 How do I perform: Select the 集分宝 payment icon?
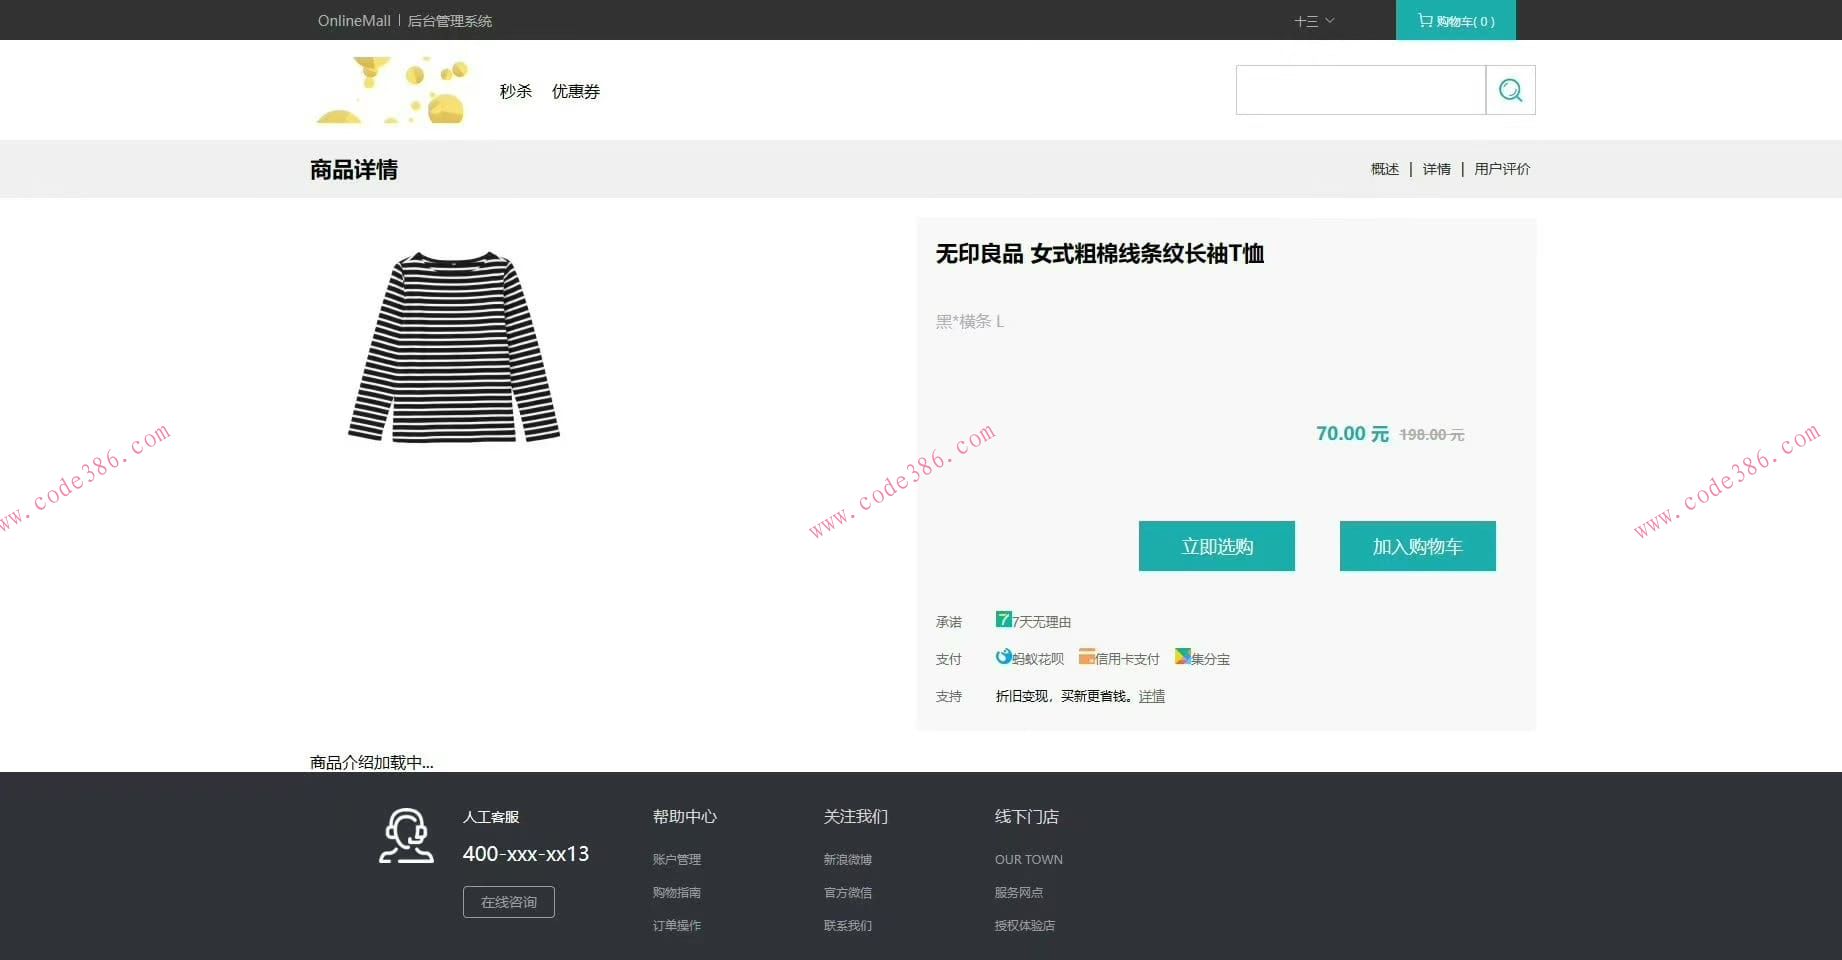click(x=1183, y=657)
